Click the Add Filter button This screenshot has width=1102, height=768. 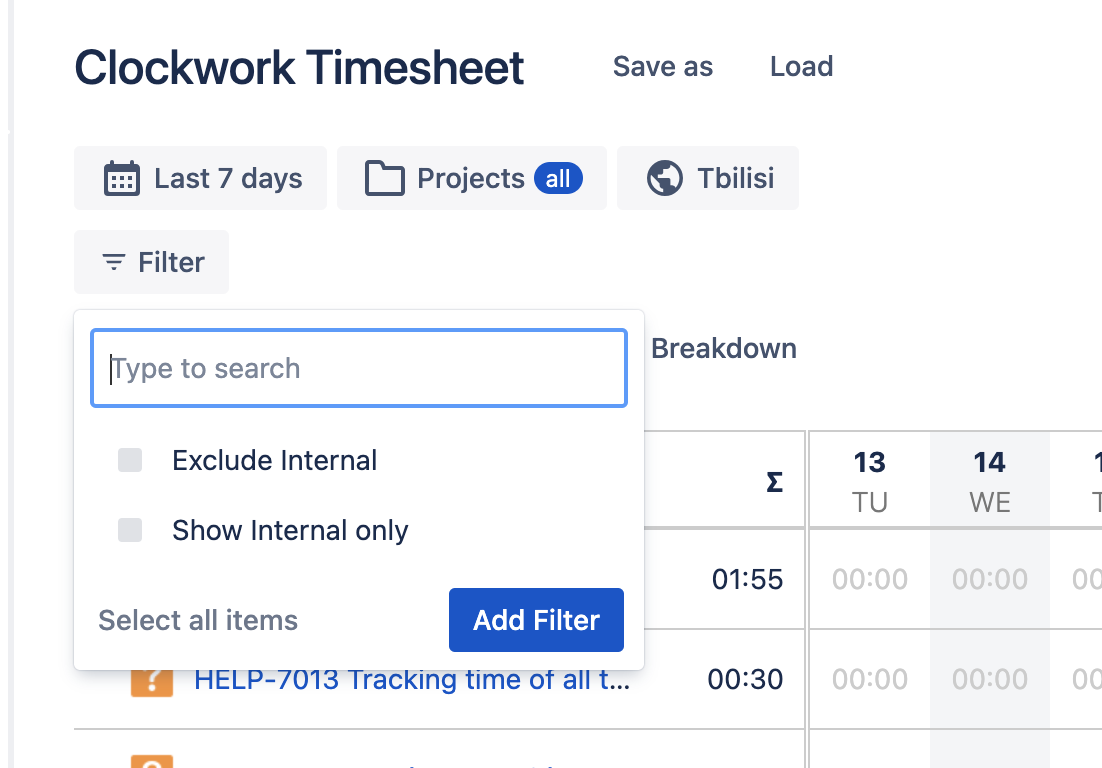pyautogui.click(x=536, y=620)
